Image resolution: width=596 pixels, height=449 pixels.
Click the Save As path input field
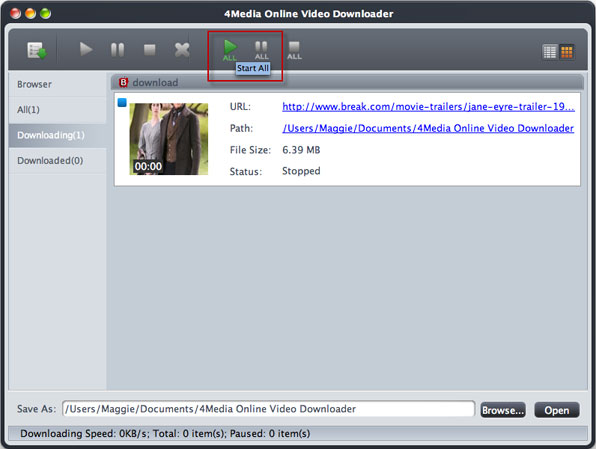268,409
